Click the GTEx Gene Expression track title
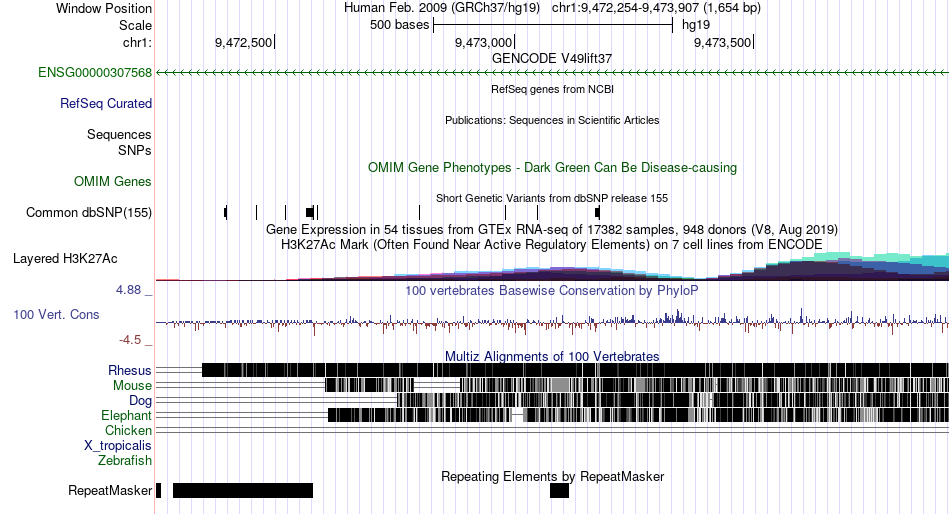The height and width of the screenshot is (514, 950). point(552,230)
